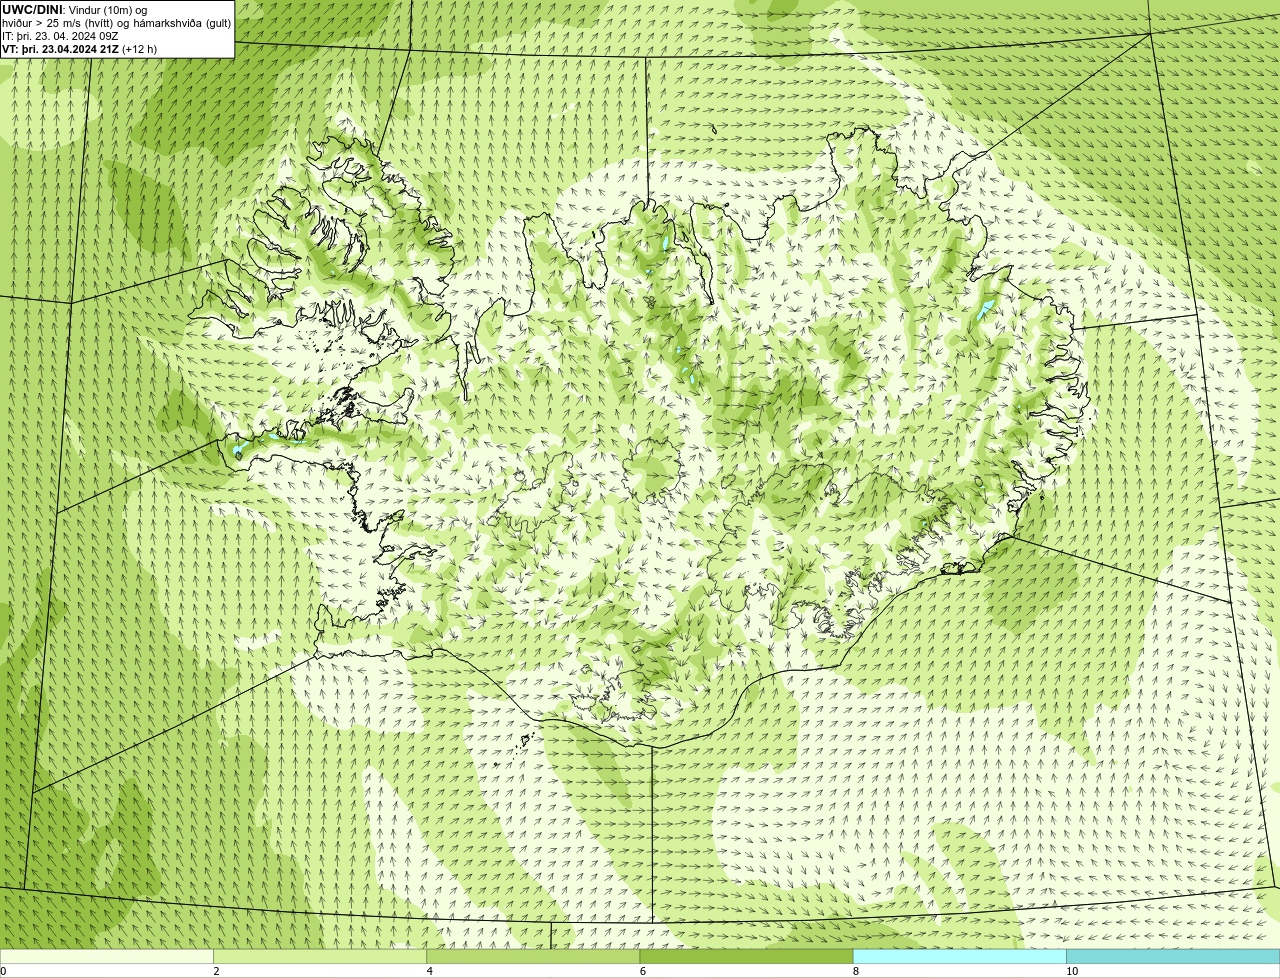Click the 4–6 m/s green legend band
The height and width of the screenshot is (978, 1280).
click(533, 957)
